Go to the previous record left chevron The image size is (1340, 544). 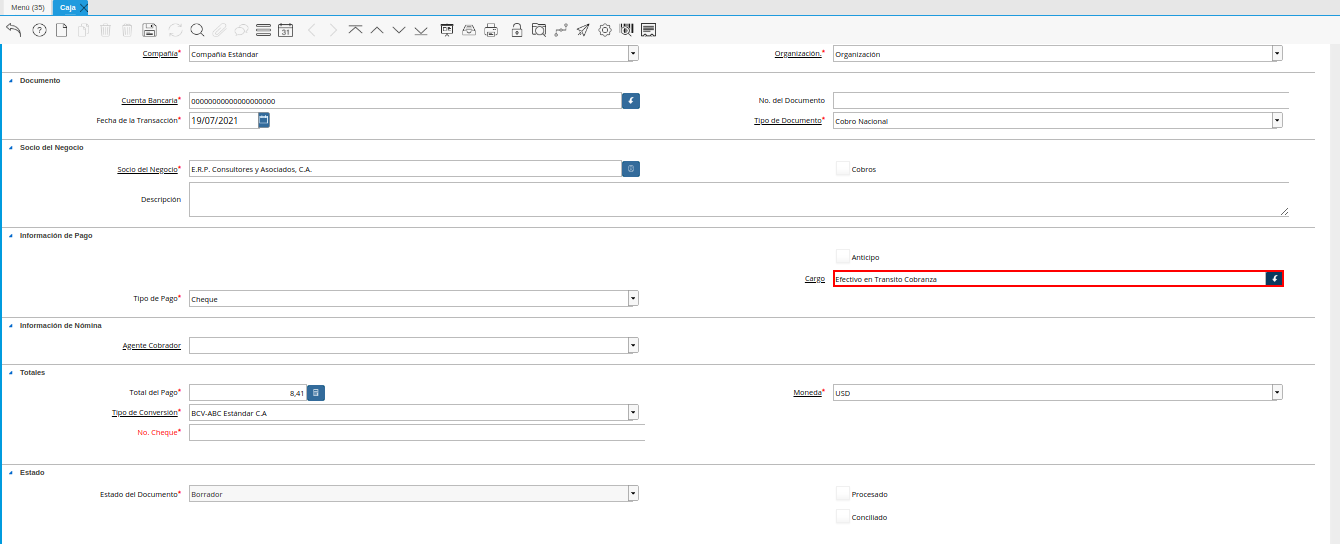pos(311,30)
